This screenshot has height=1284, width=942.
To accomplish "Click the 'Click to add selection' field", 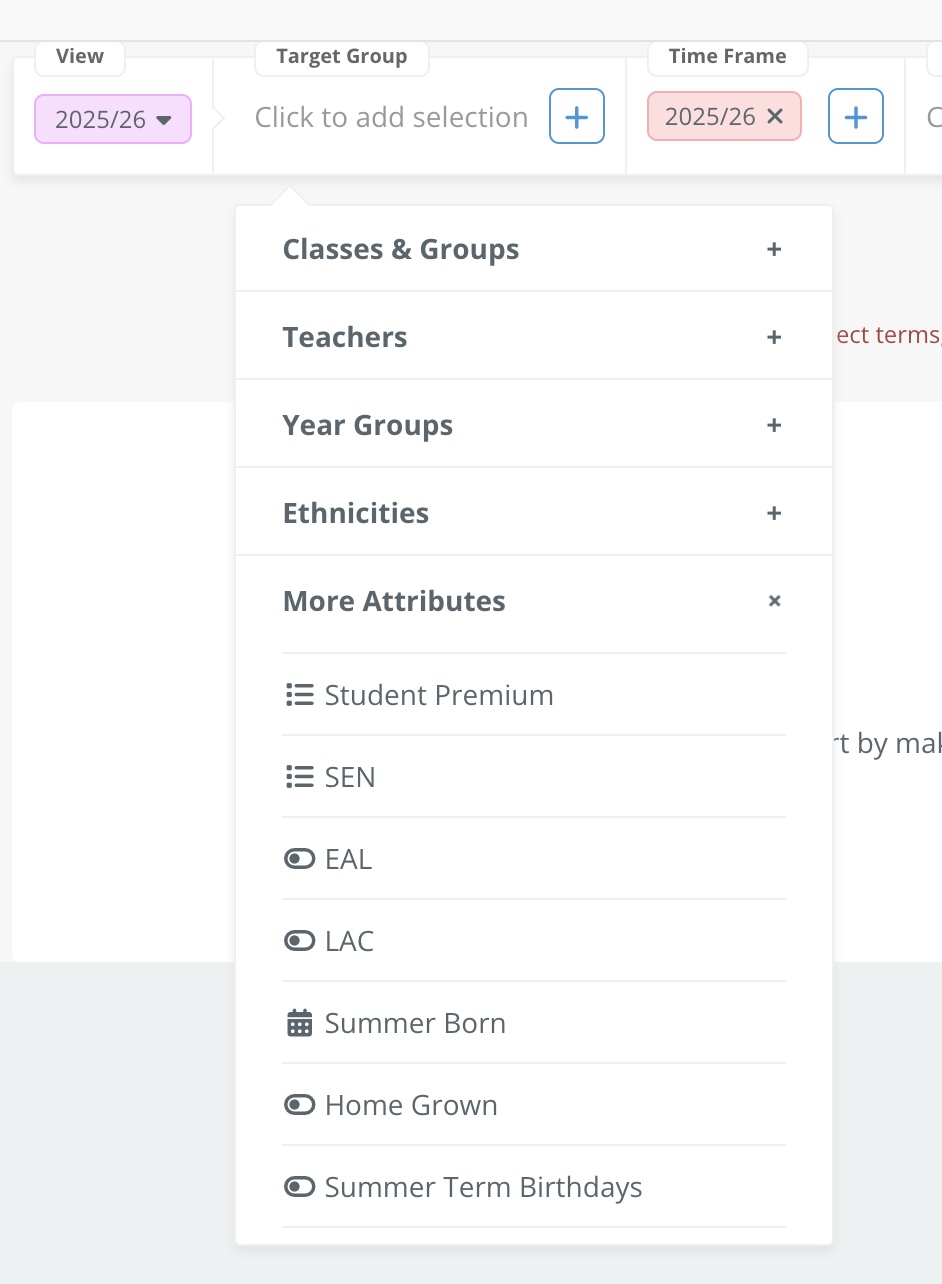I will tap(391, 117).
